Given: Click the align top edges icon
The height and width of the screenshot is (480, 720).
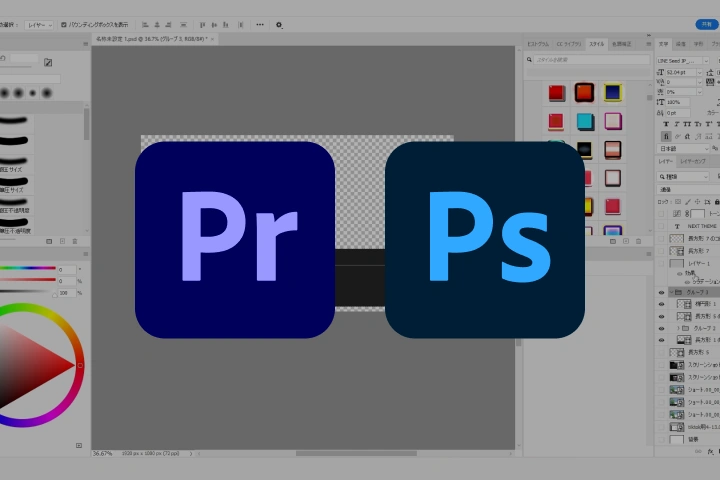Looking at the screenshot, I should tap(202, 25).
